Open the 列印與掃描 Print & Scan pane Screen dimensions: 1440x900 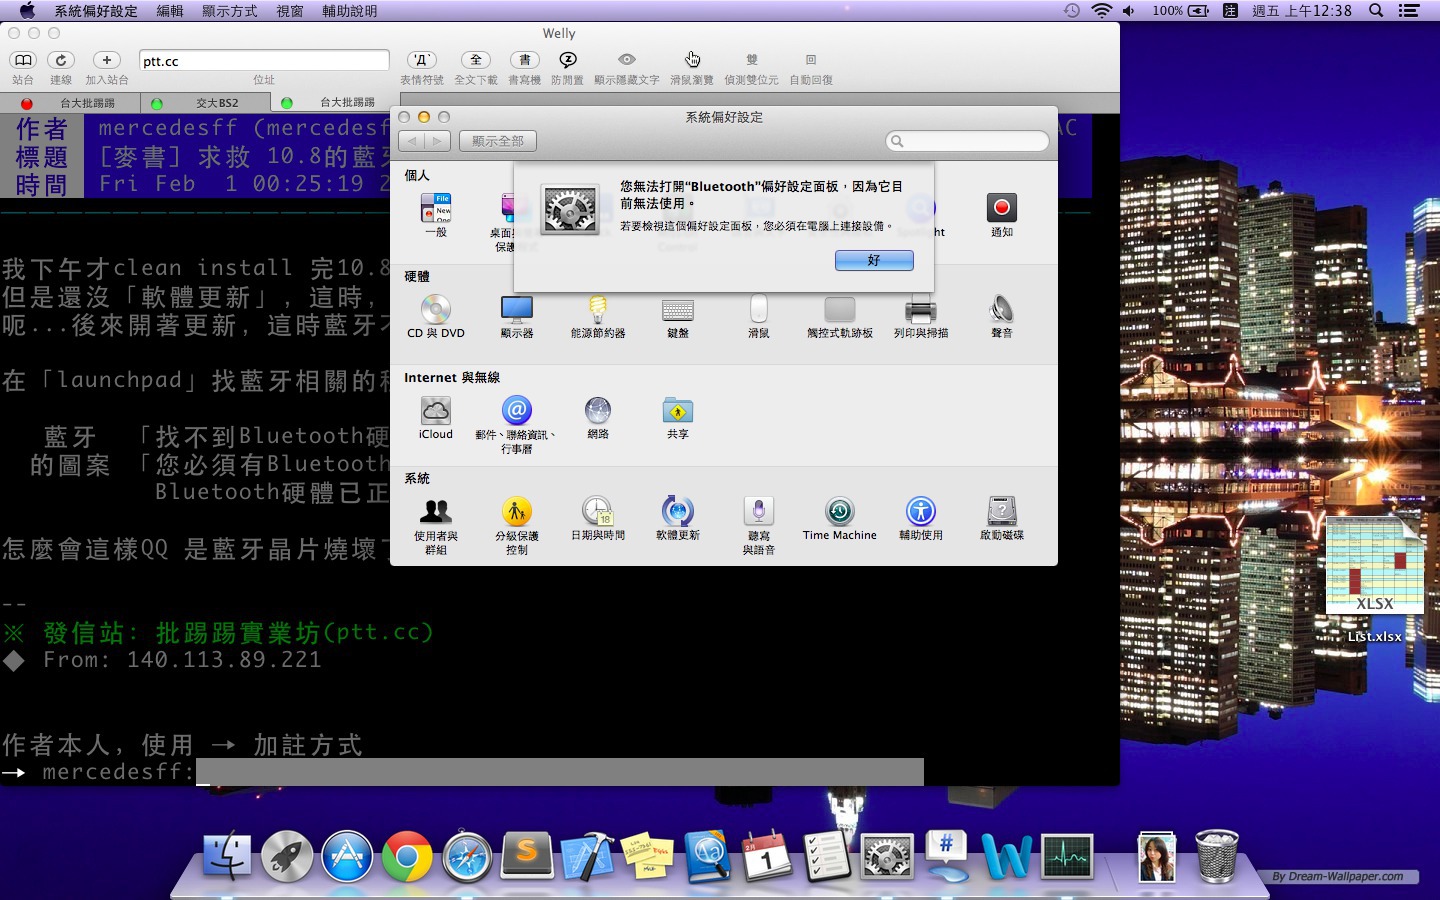tap(921, 316)
